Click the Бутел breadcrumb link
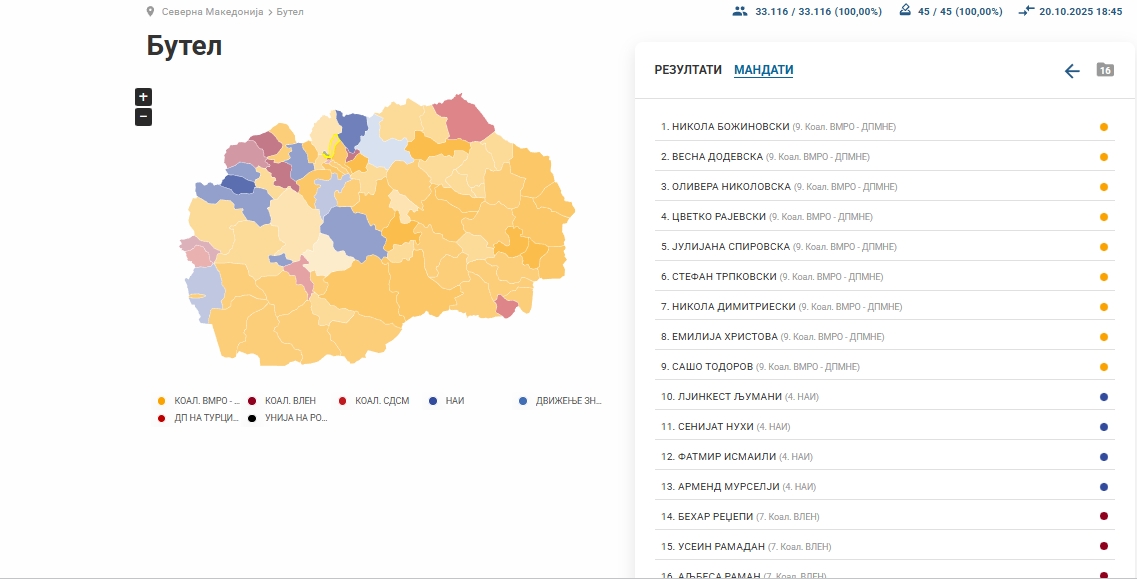 [x=290, y=12]
